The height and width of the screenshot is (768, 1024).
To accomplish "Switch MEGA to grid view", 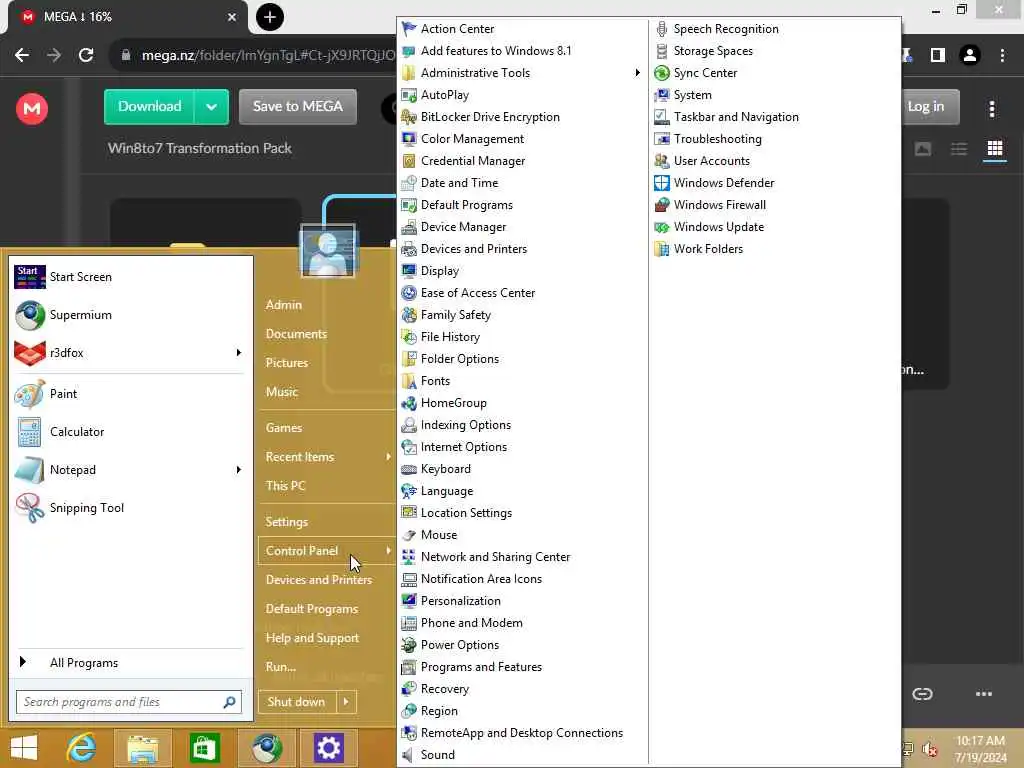I will [x=995, y=149].
